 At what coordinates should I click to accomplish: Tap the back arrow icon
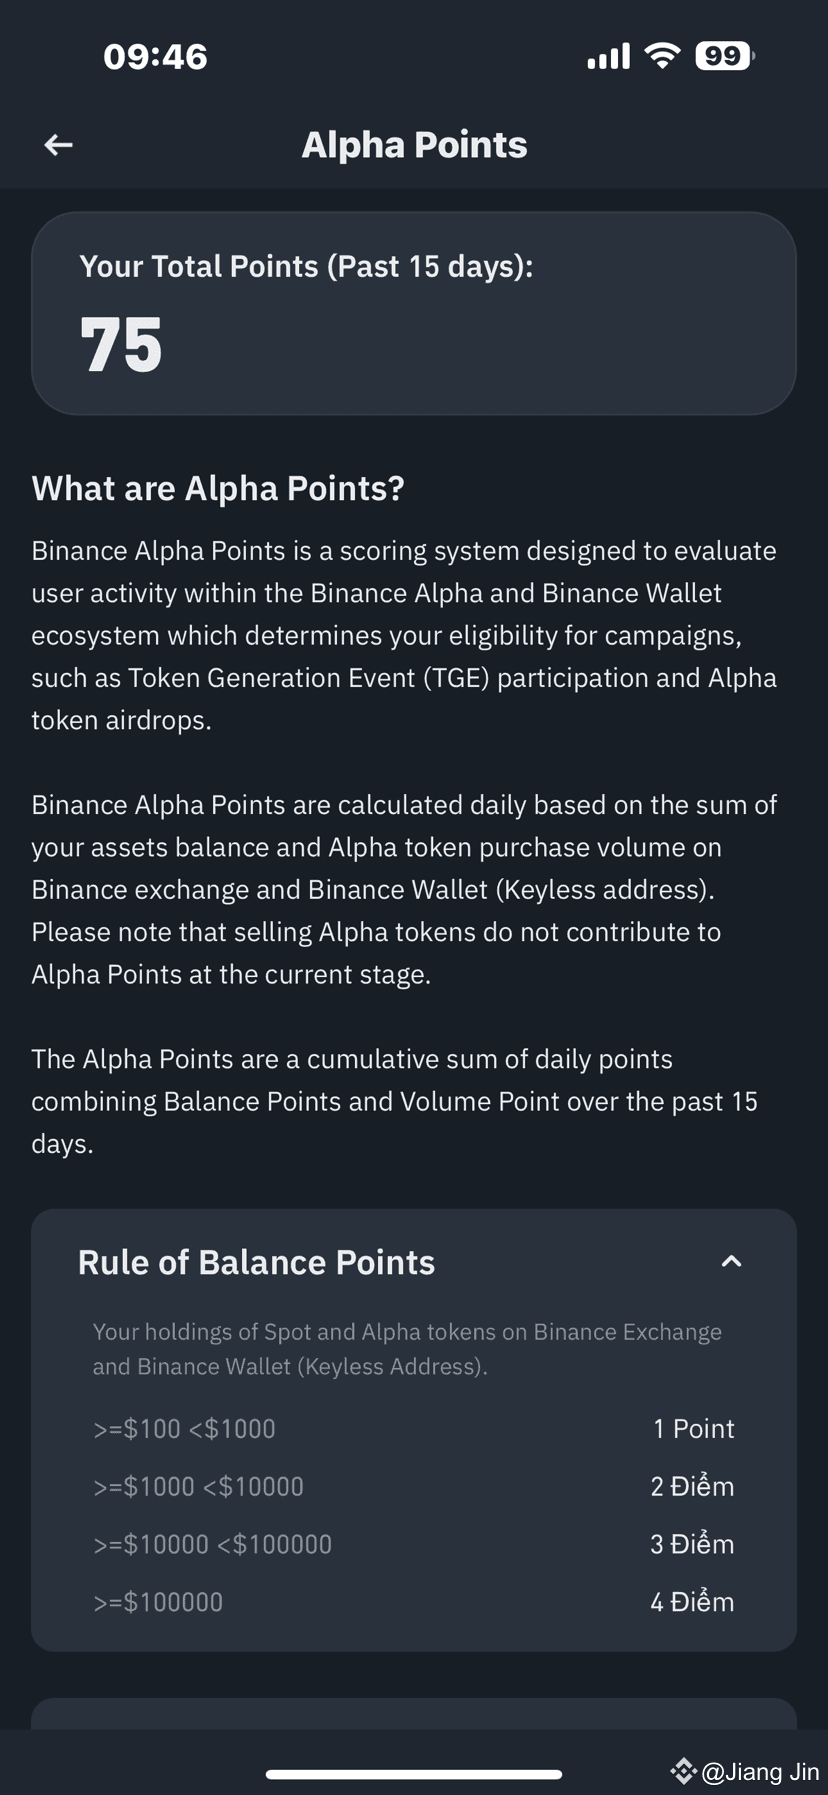pyautogui.click(x=59, y=145)
